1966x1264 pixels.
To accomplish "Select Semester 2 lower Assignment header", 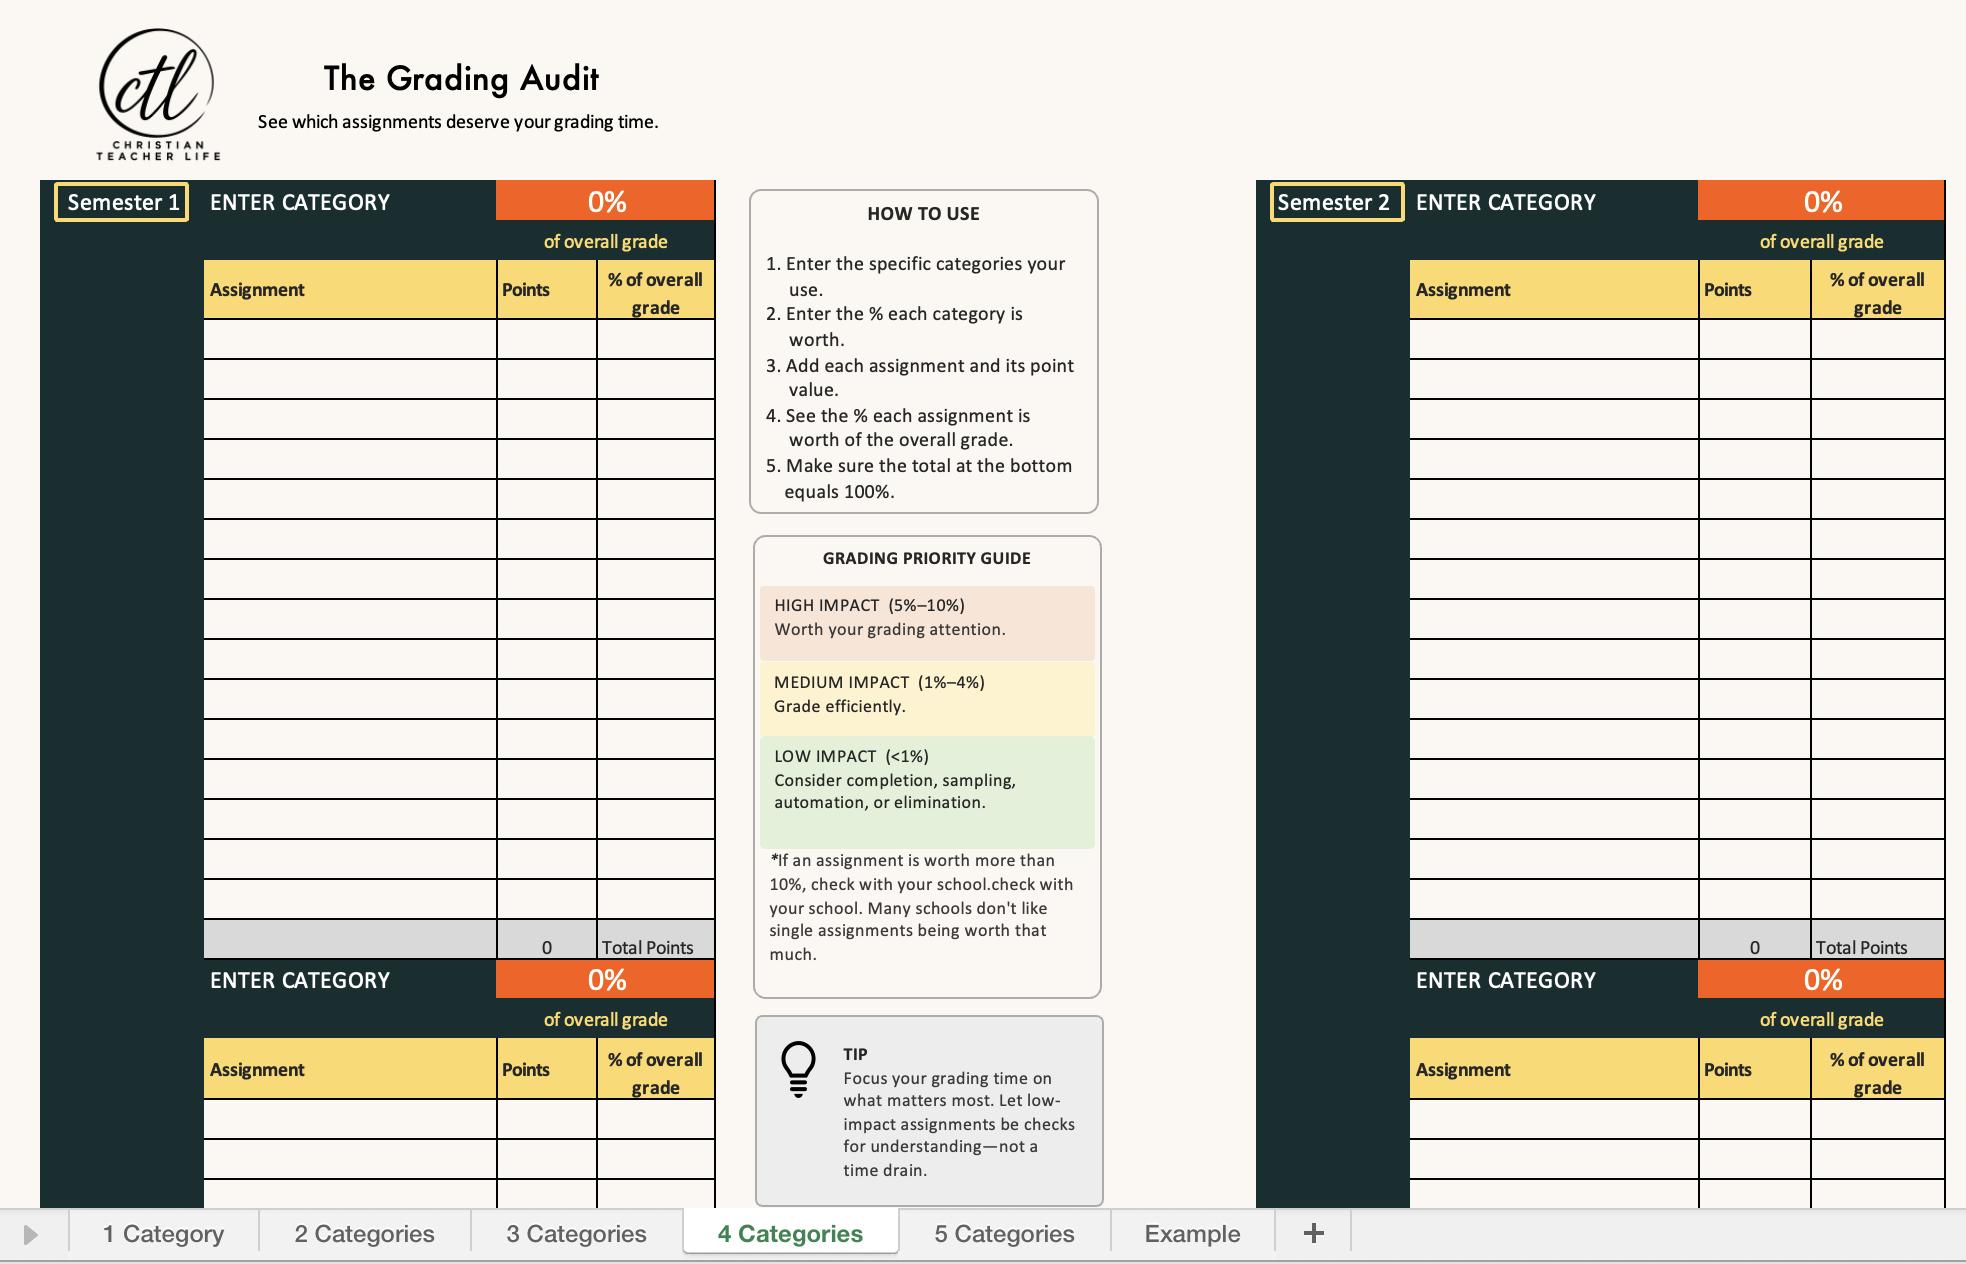I will 1554,1070.
